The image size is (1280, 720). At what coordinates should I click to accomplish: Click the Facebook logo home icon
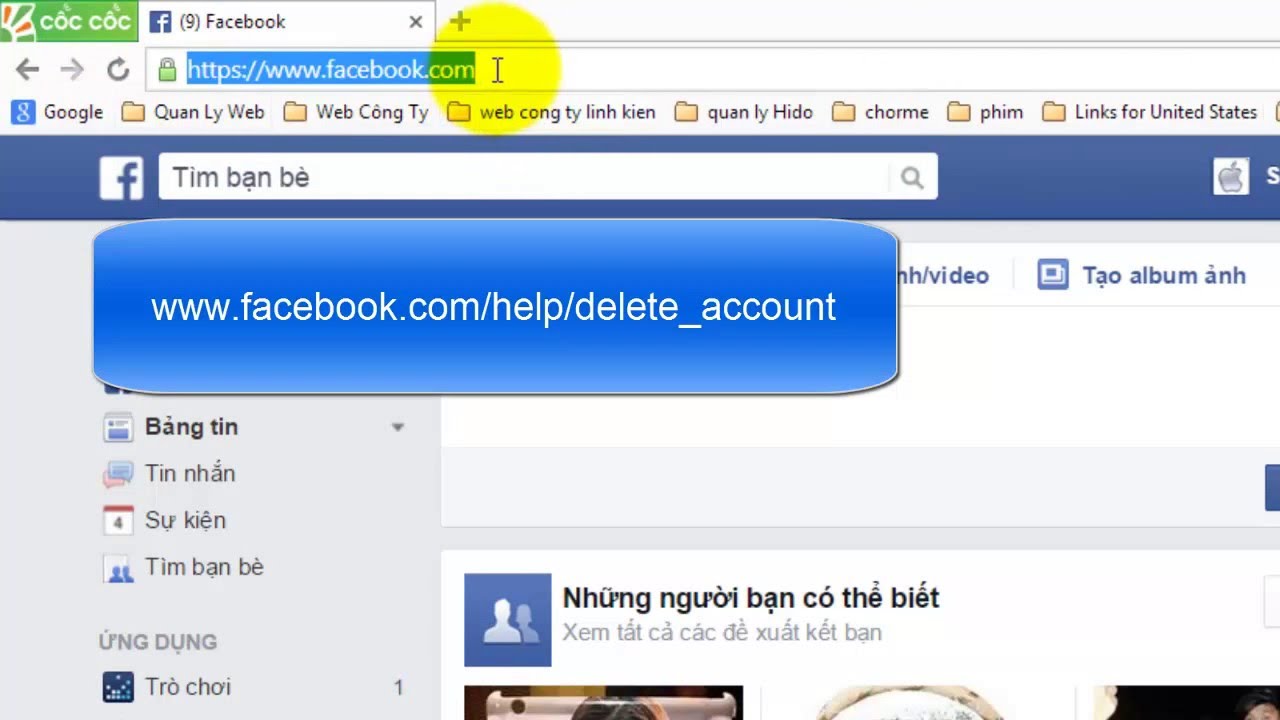(121, 178)
